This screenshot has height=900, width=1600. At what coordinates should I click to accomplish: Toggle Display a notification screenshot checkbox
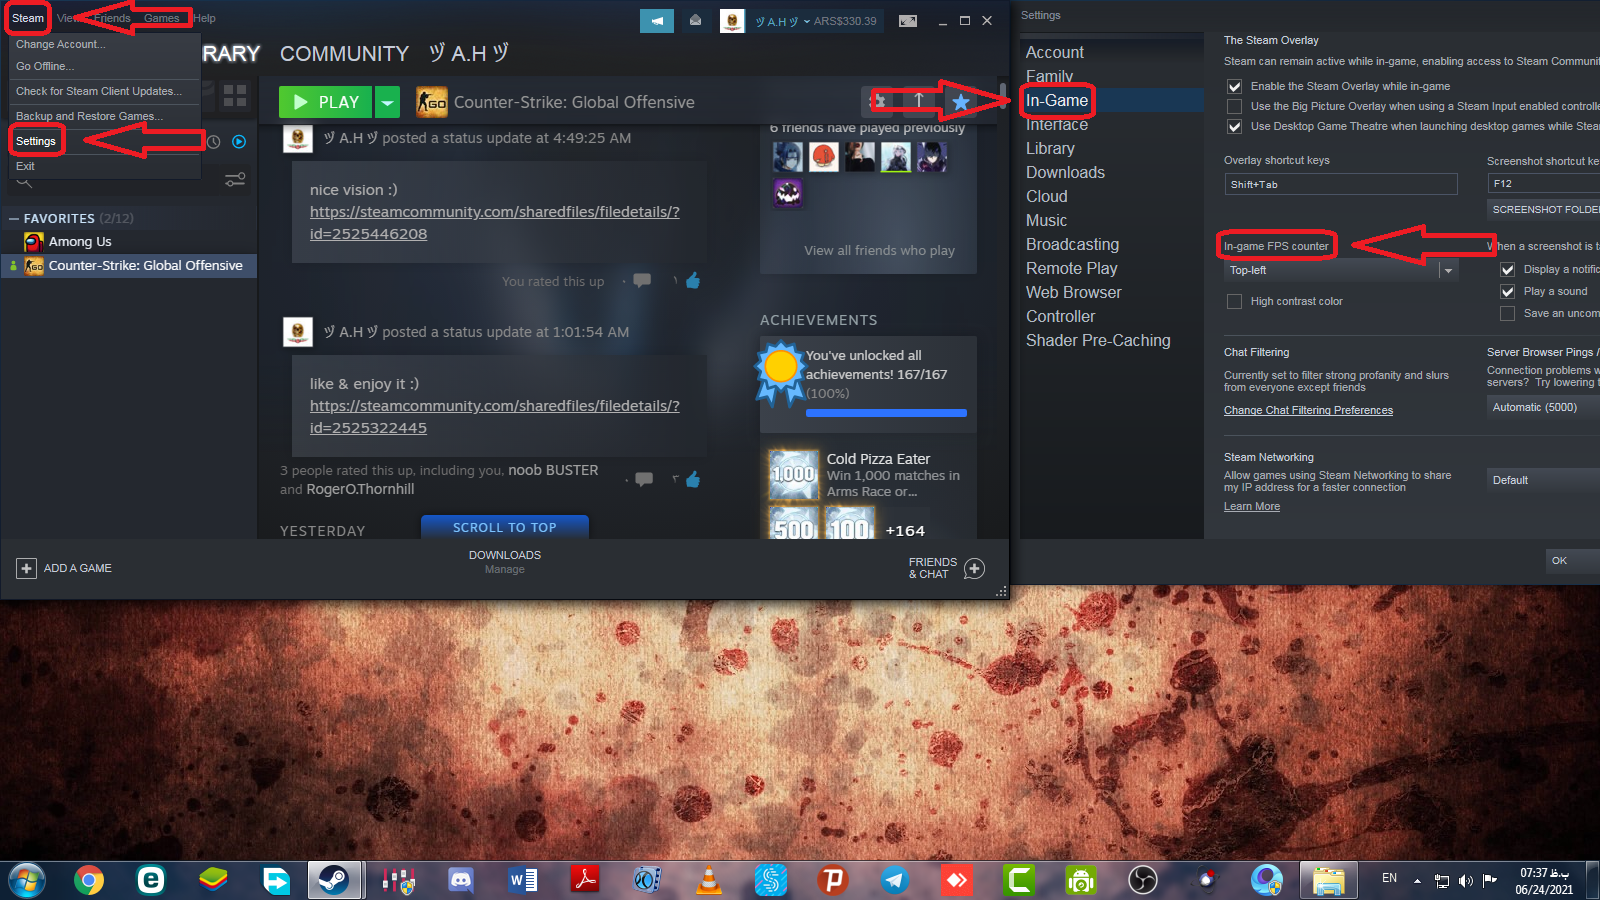pos(1508,270)
